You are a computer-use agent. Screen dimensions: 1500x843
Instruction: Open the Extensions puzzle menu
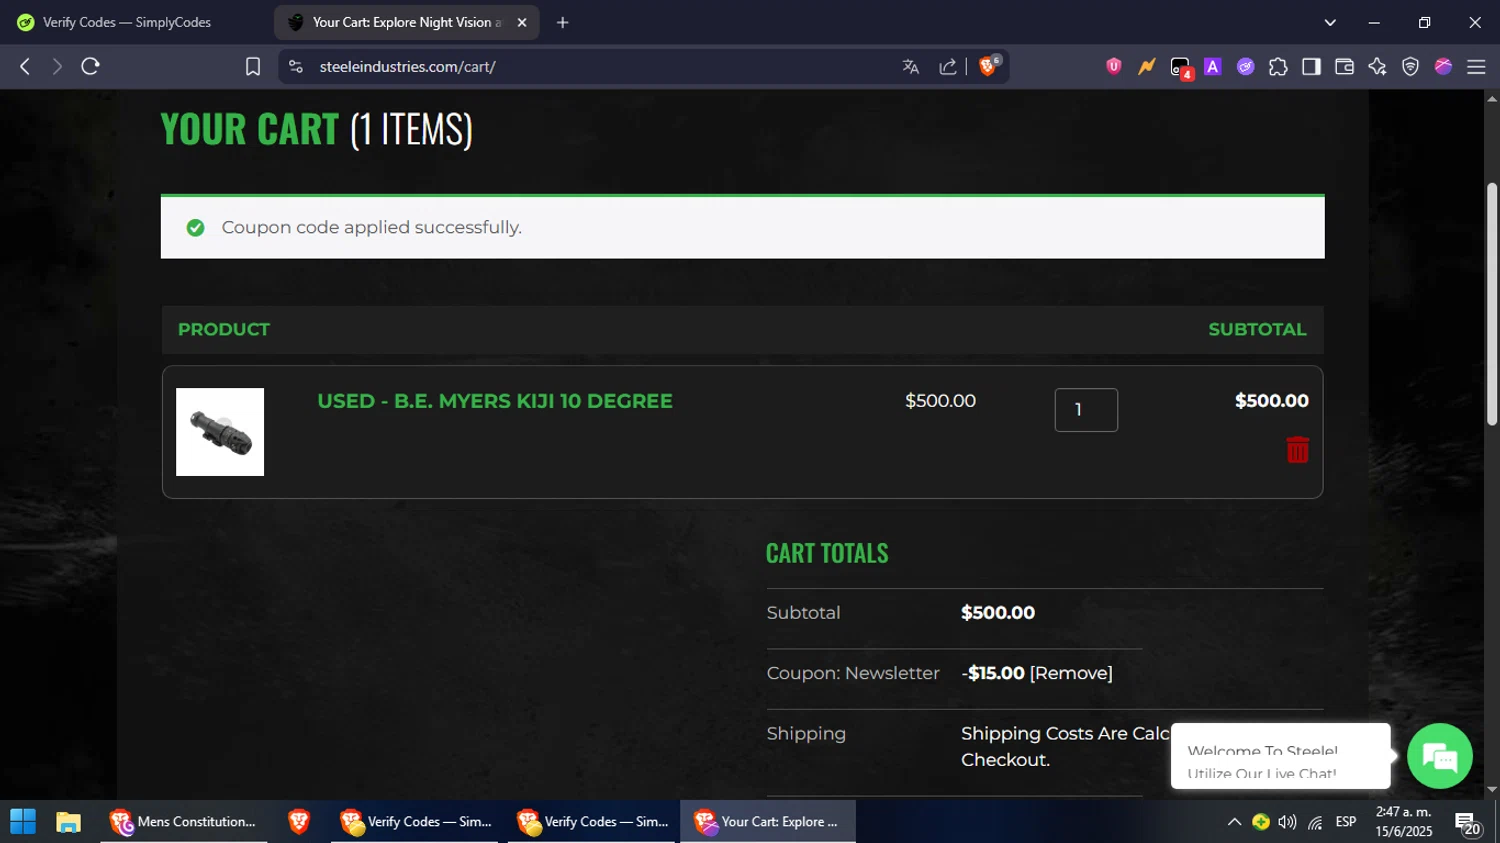[x=1278, y=67]
